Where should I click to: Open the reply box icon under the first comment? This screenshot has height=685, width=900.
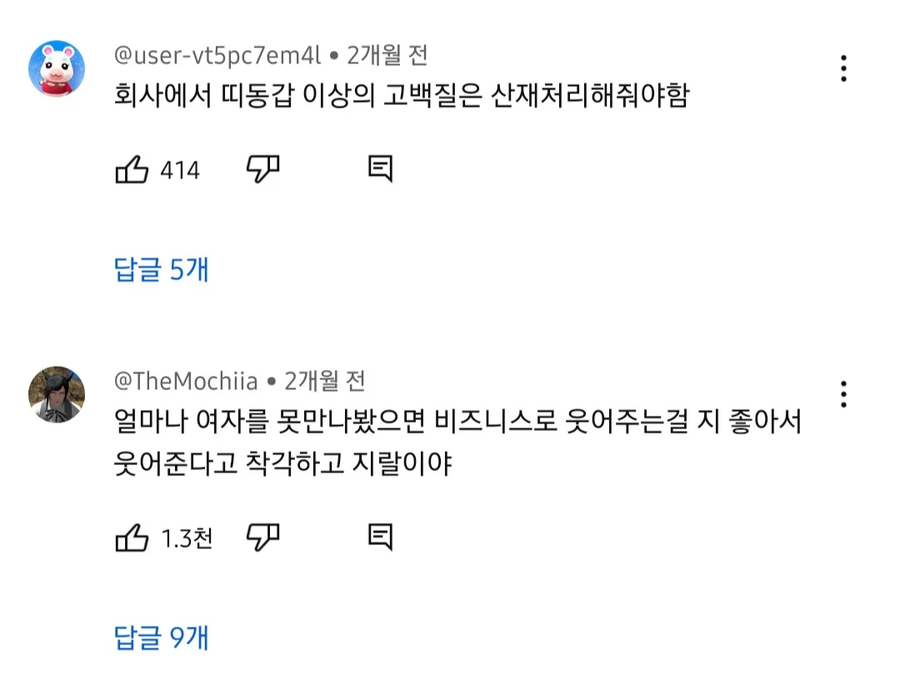click(380, 170)
